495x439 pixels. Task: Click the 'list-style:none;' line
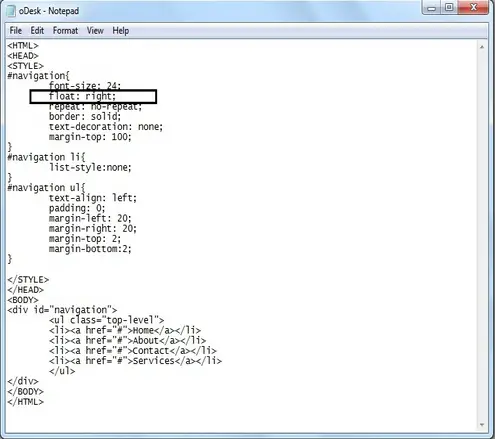point(90,167)
